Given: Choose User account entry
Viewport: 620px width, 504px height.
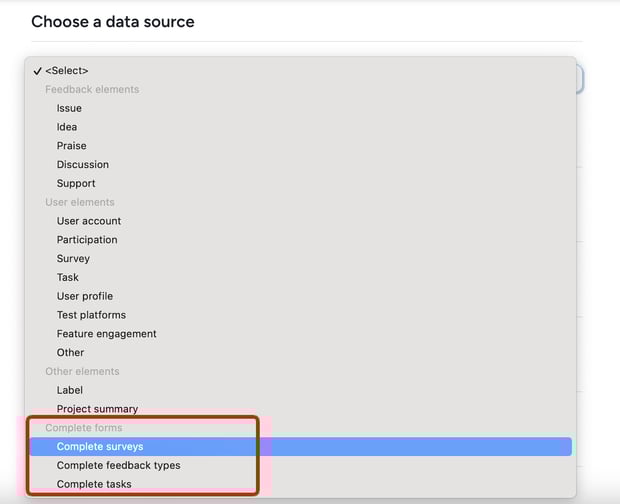Looking at the screenshot, I should (x=301, y=221).
